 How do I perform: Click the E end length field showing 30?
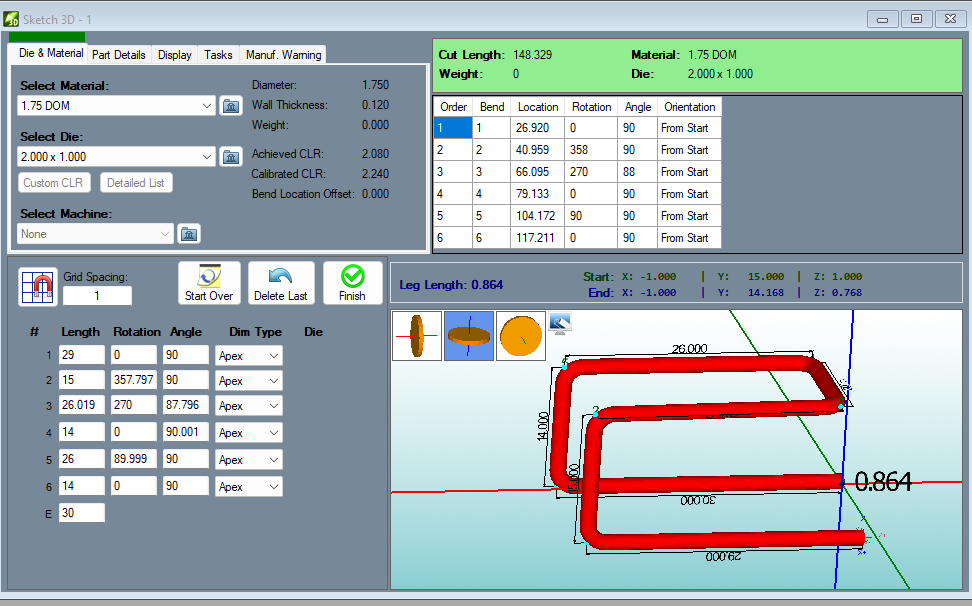click(x=82, y=512)
